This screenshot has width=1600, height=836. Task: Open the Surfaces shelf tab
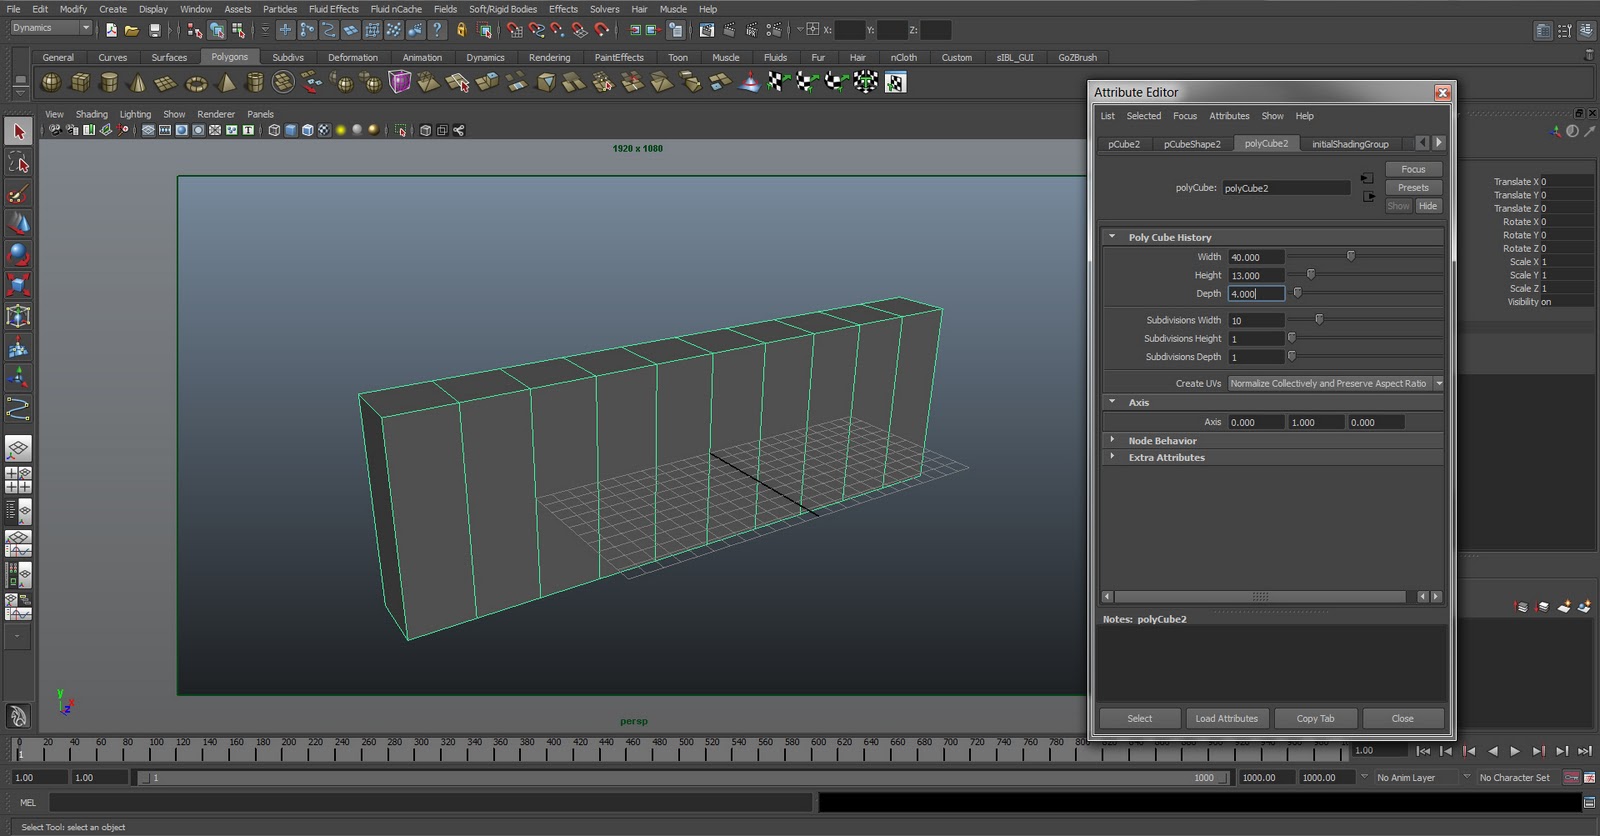click(x=169, y=57)
